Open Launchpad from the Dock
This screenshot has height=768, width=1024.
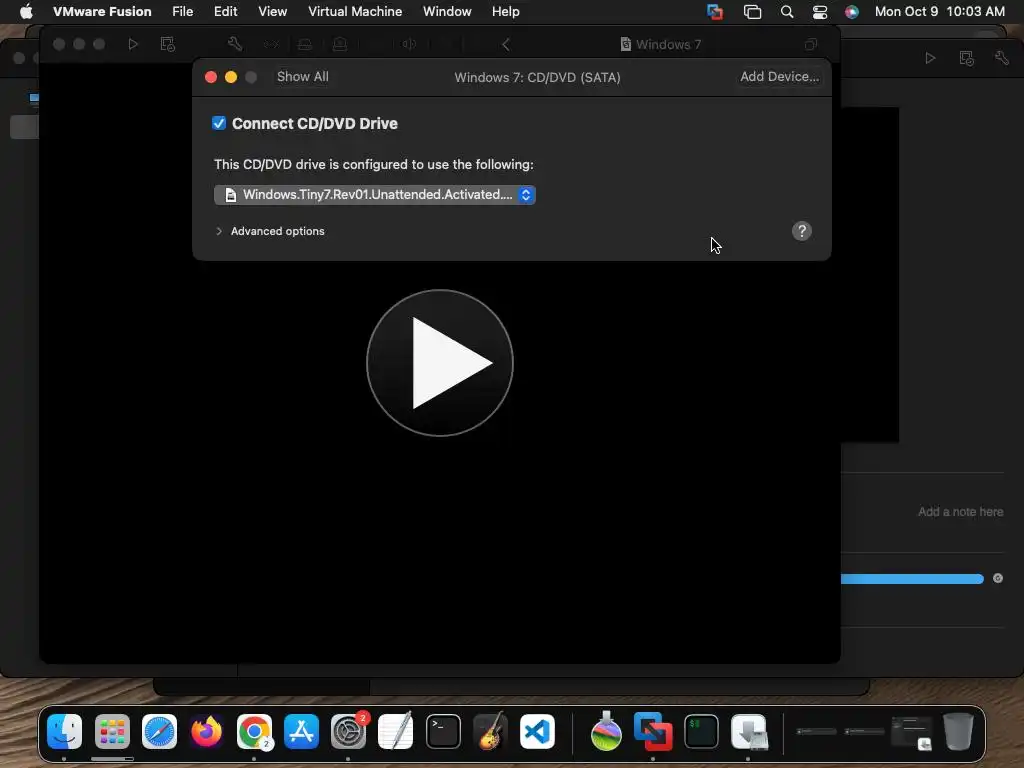point(112,731)
